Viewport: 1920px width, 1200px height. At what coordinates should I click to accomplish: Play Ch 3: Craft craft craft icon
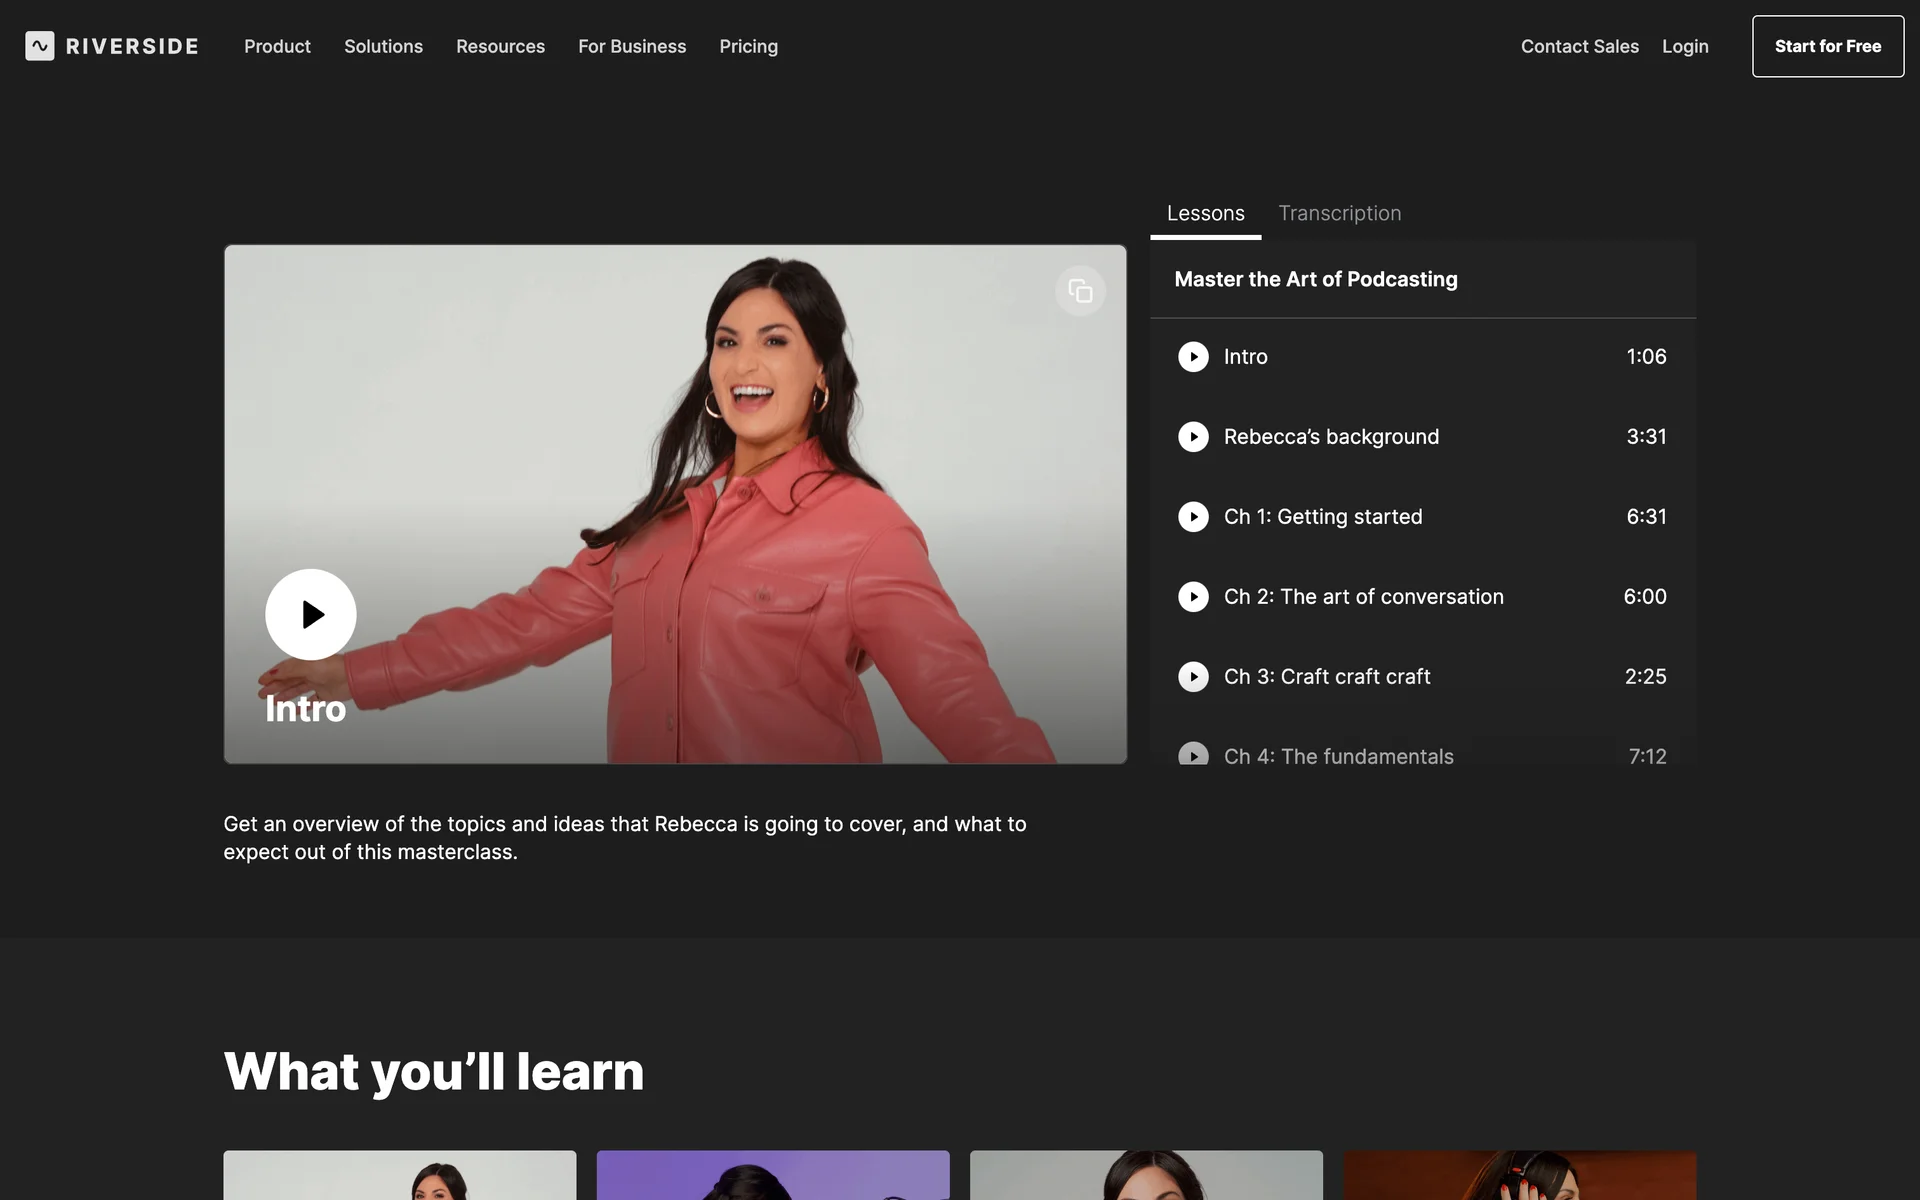(x=1193, y=677)
